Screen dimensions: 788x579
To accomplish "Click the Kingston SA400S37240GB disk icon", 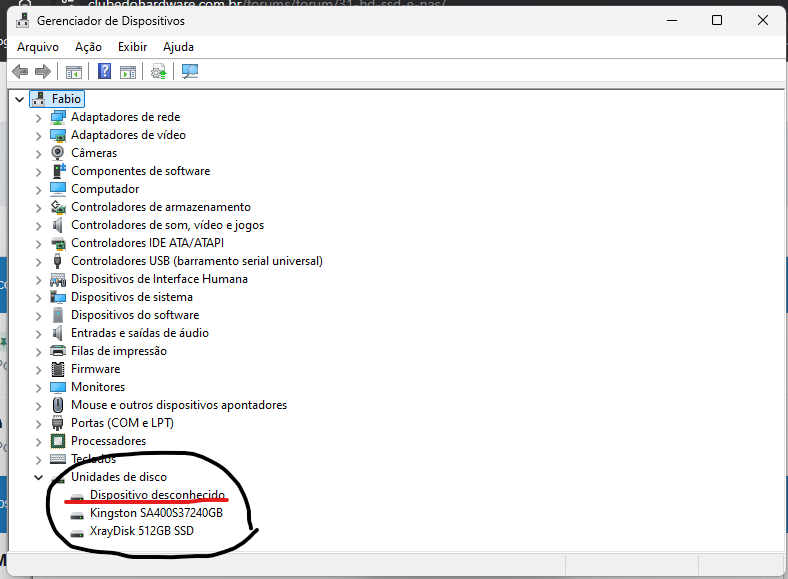I will tap(77, 515).
